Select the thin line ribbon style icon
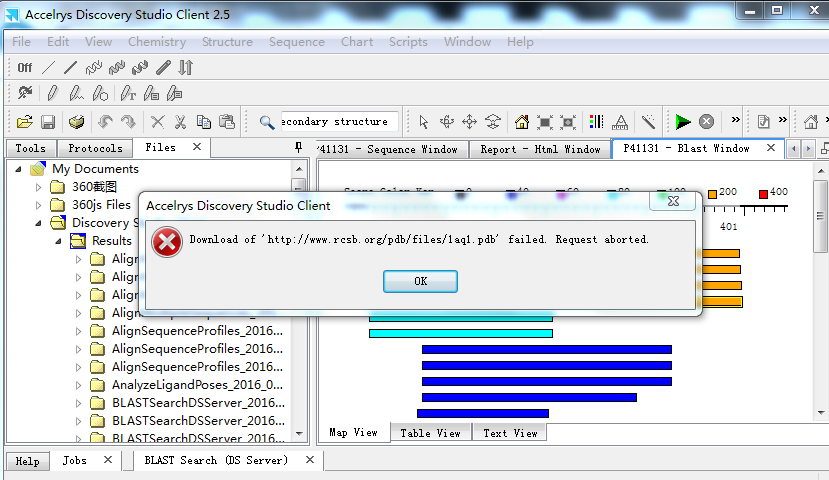 pyautogui.click(x=48, y=68)
